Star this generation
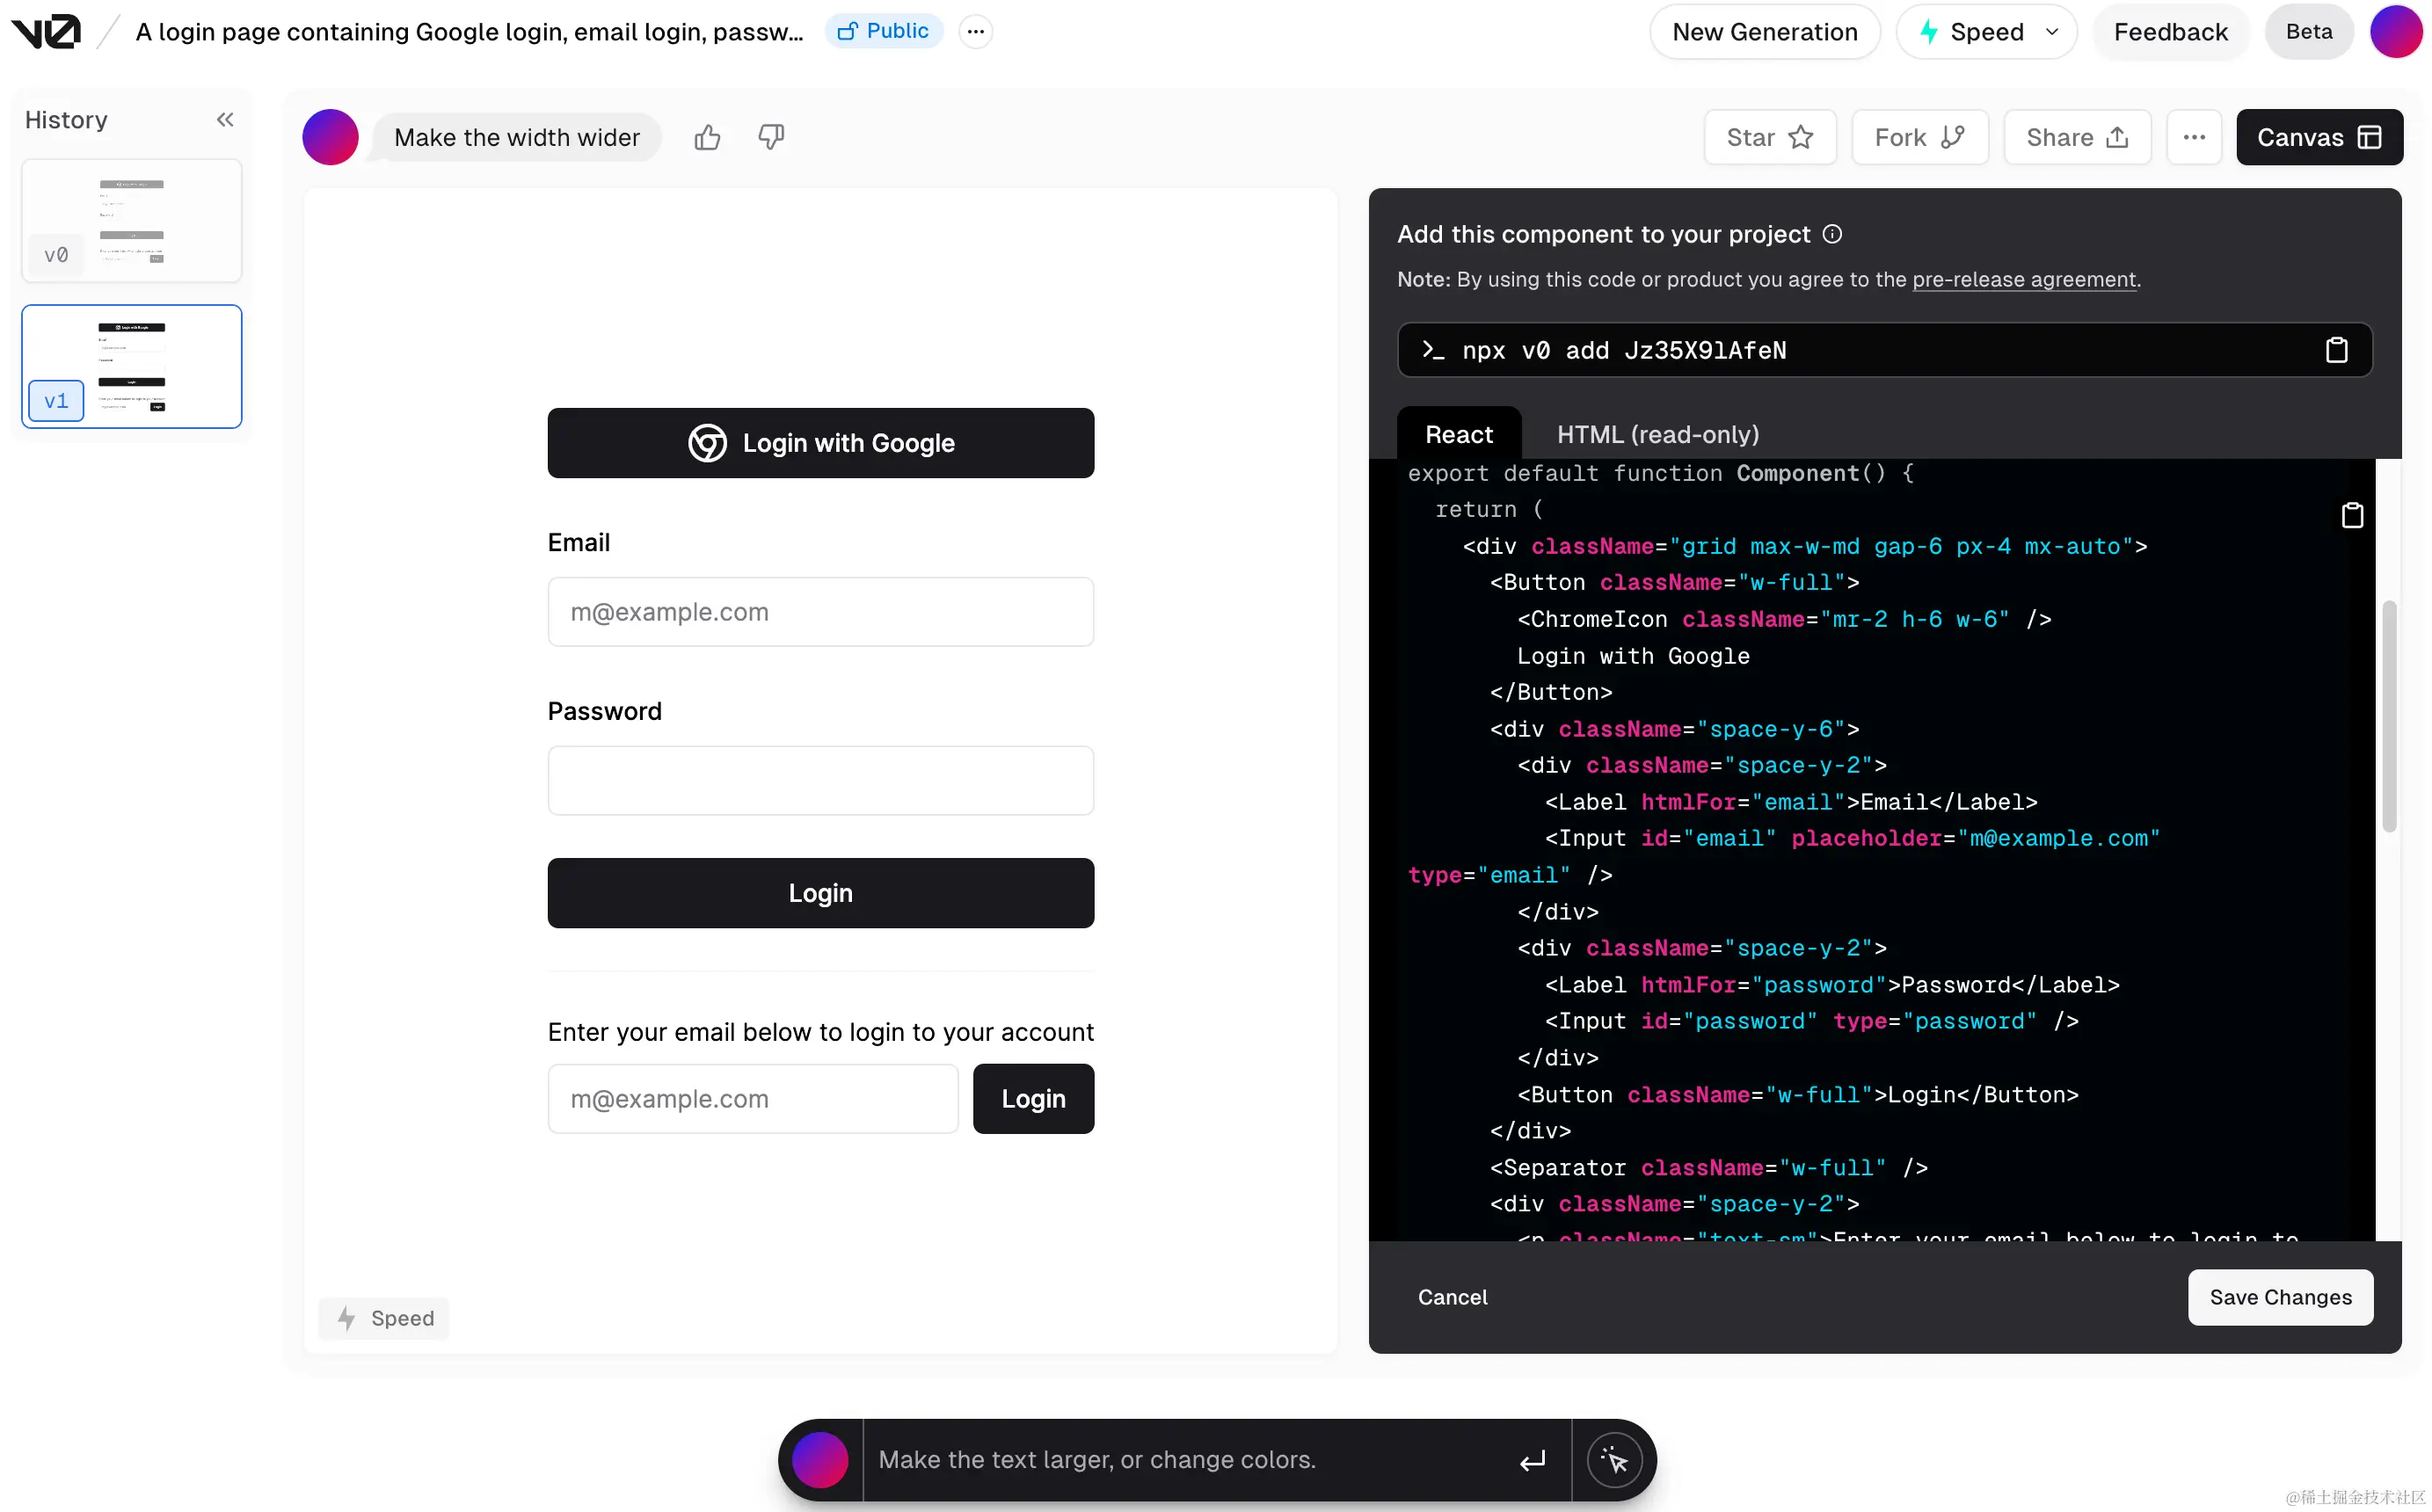This screenshot has width=2432, height=1512. 1769,137
